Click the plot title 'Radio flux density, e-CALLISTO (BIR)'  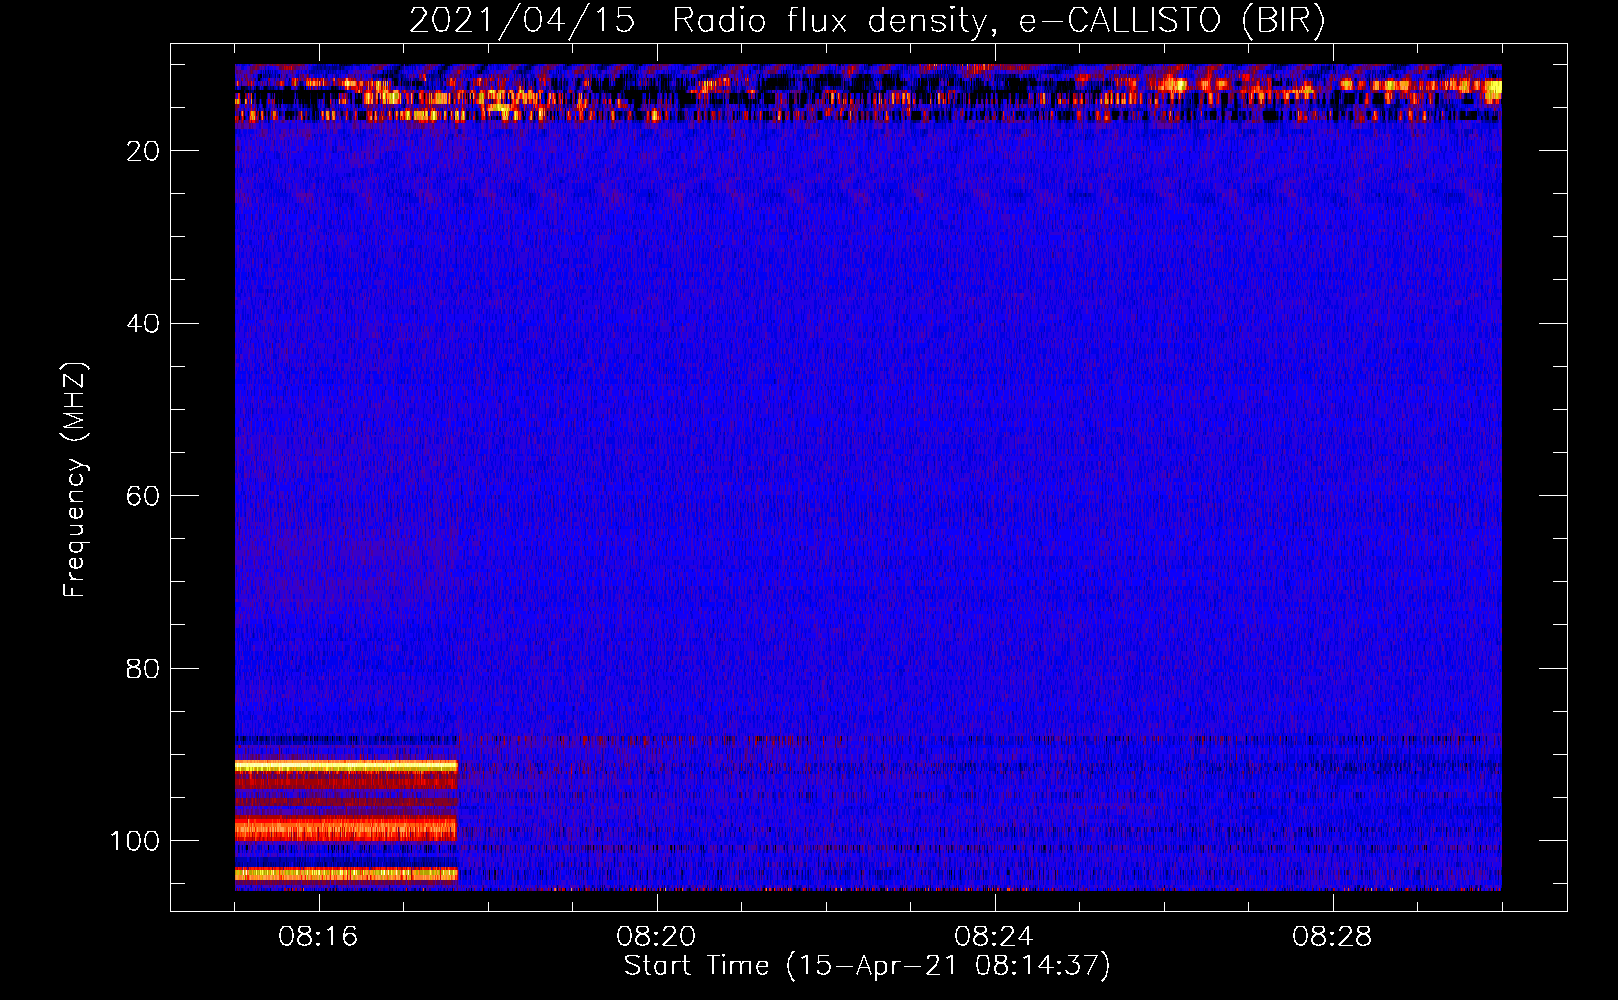pos(998,20)
